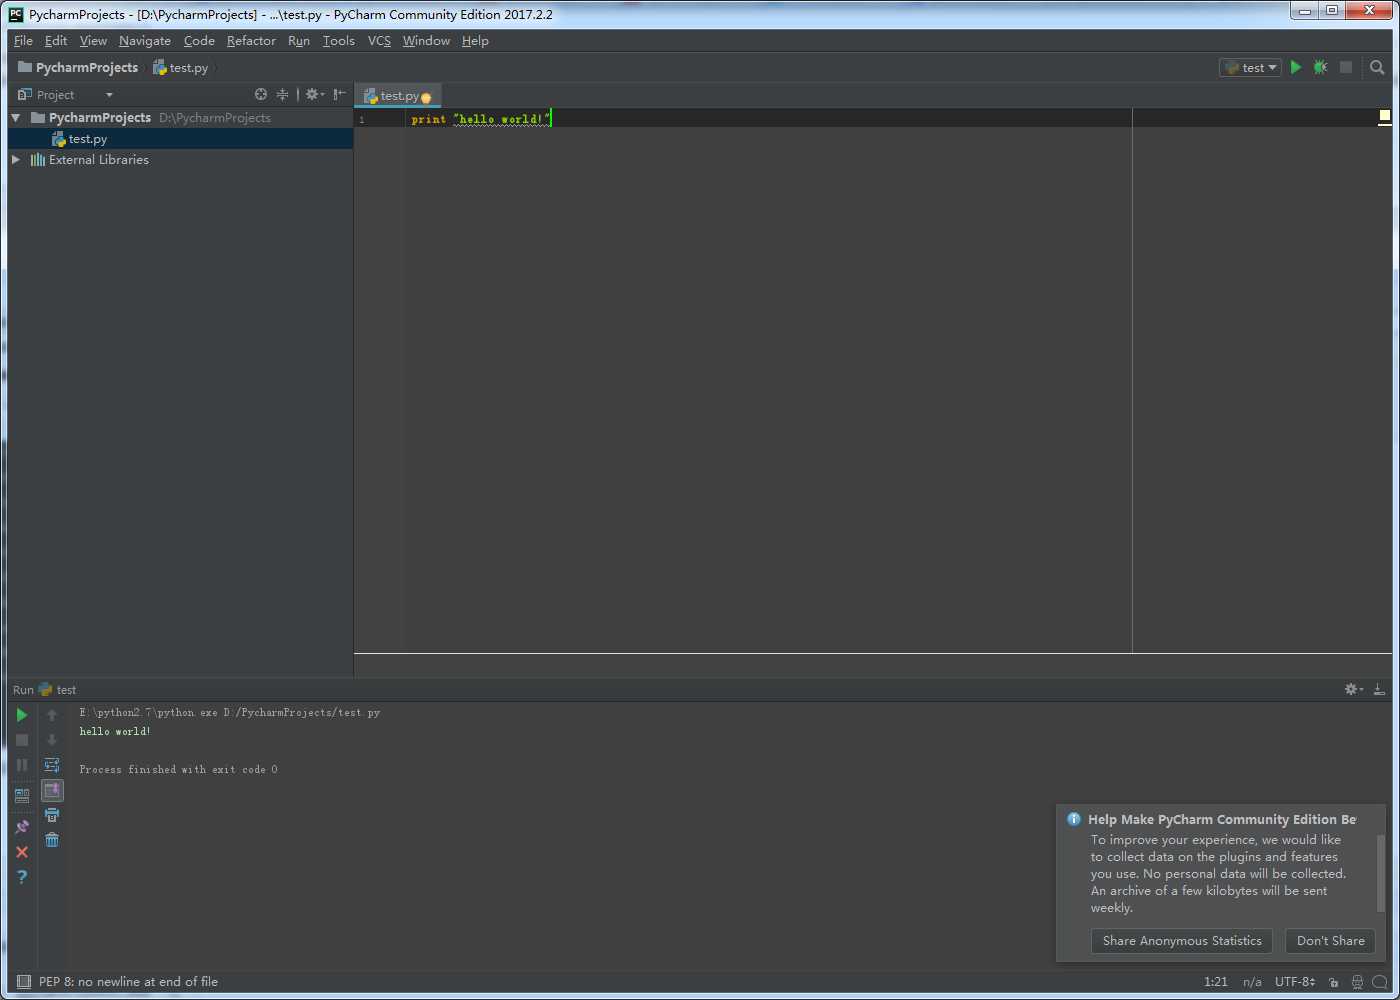Select test.py editor tab
1400x1000 pixels.
[398, 96]
